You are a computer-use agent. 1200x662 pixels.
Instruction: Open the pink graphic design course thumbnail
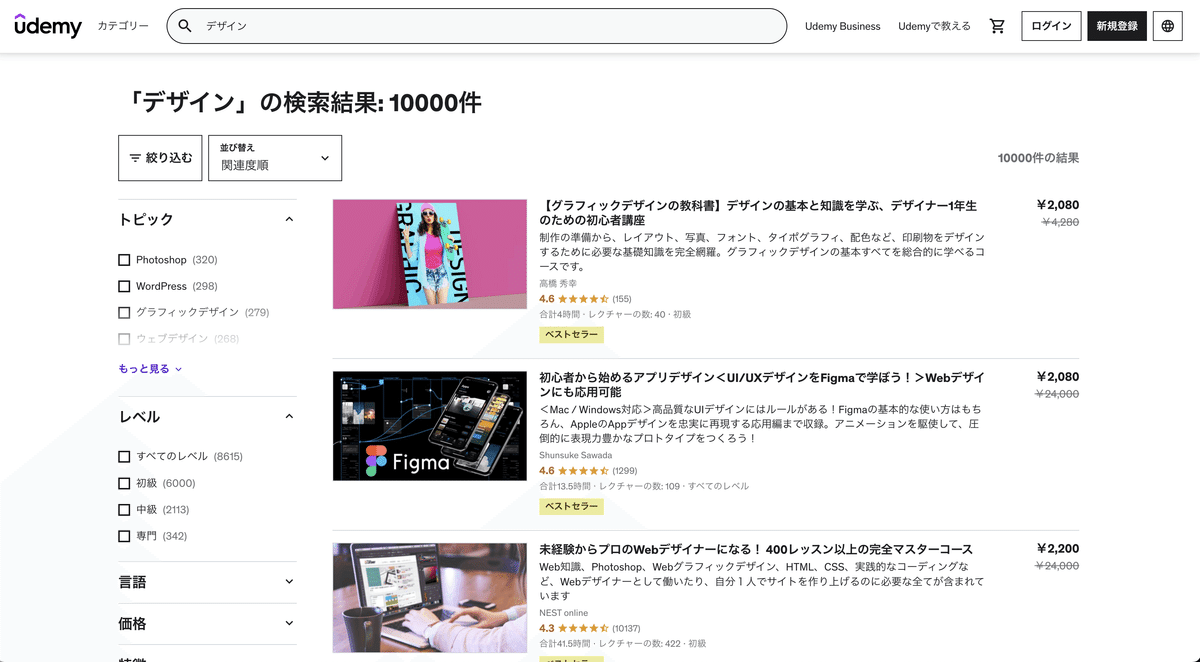tap(430, 254)
